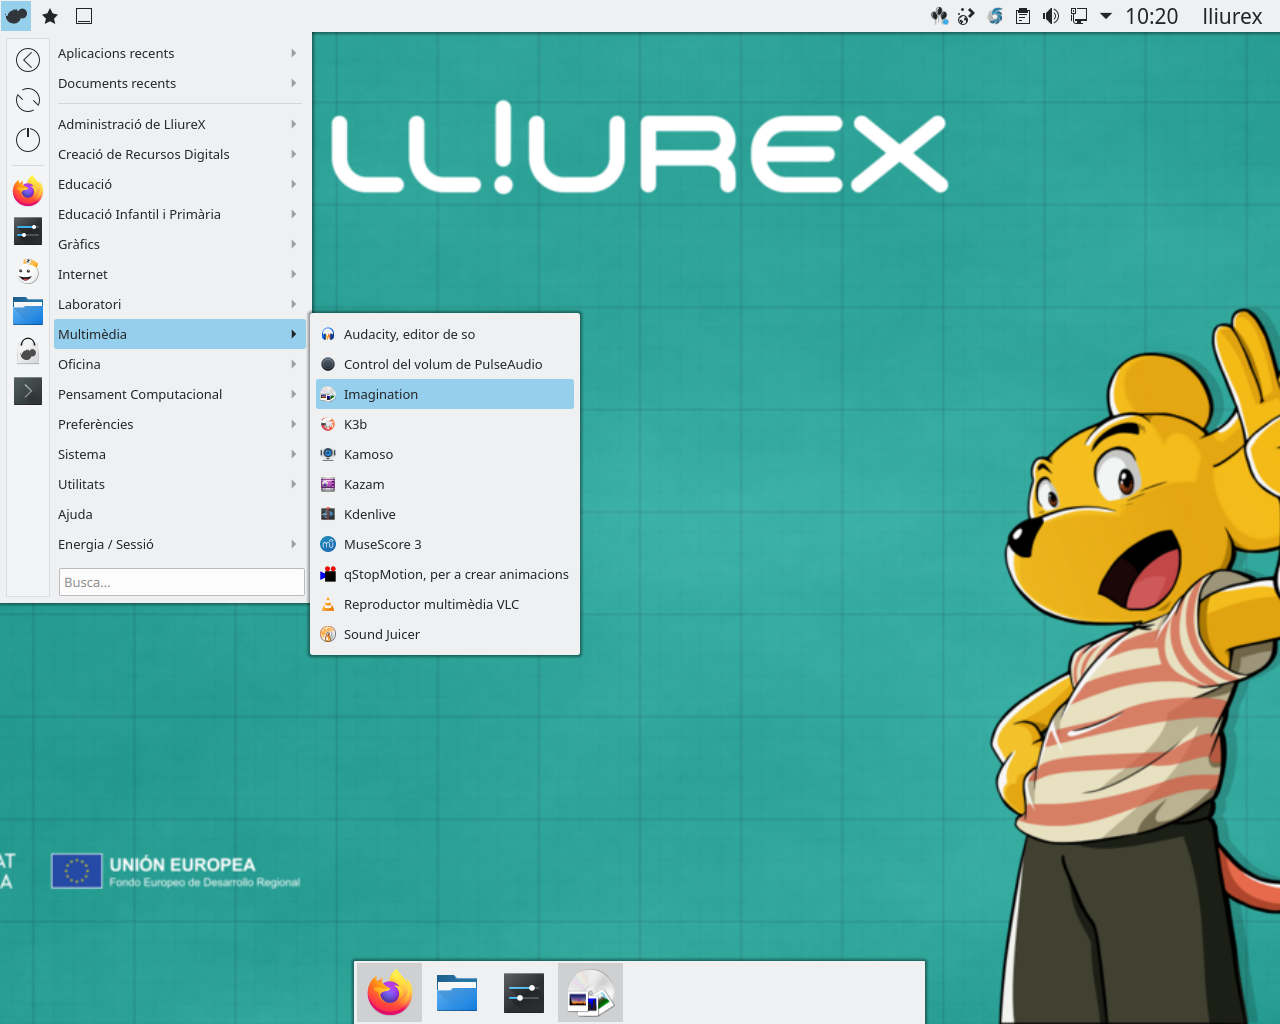Viewport: 1280px width, 1024px height.
Task: Click the back arrow in menu sidebar
Action: coord(28,60)
